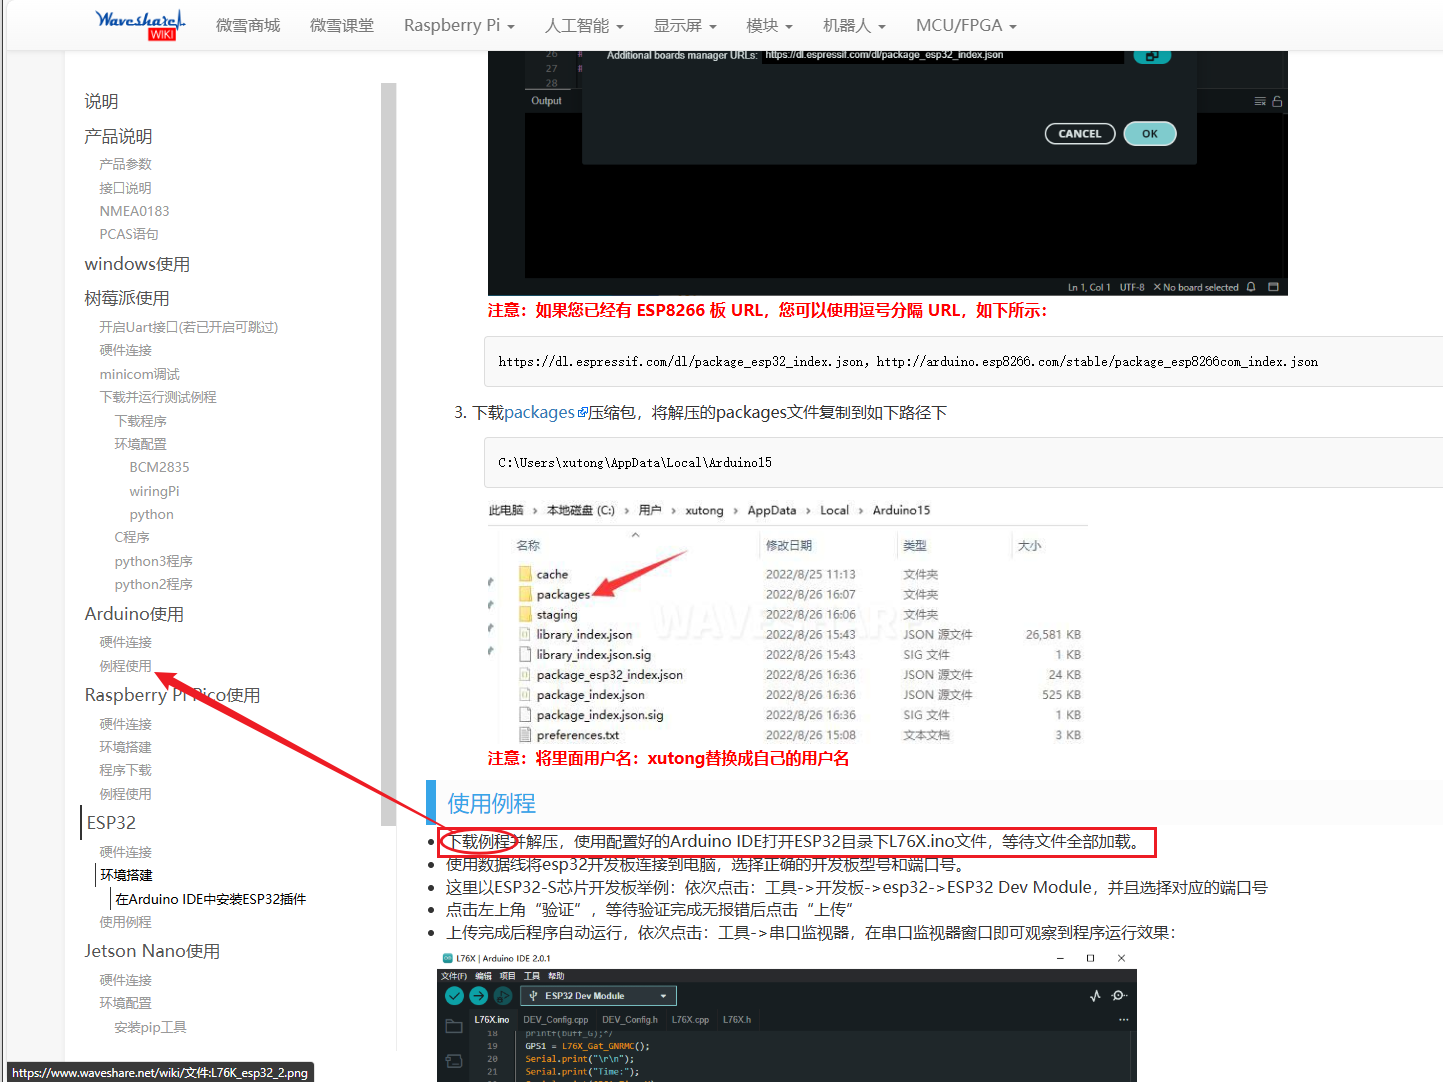The width and height of the screenshot is (1443, 1082).
Task: Click the sidebar table-of-contents scrollbar
Action: (389, 454)
